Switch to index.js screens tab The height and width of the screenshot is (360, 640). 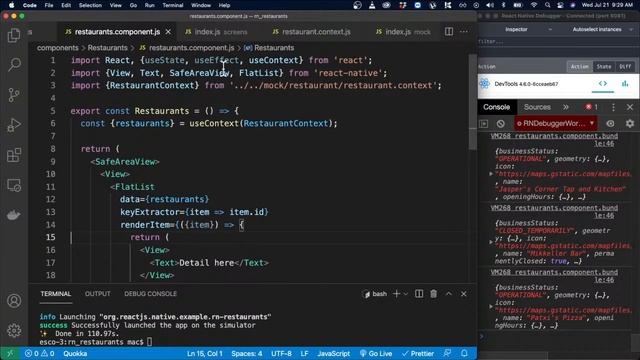coord(217,32)
